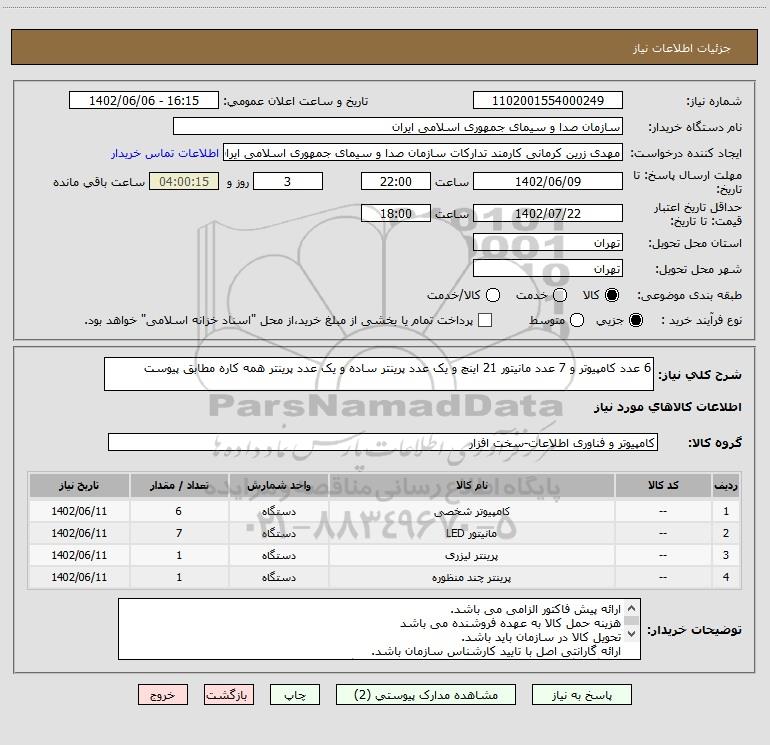Select the متوسط purchase type radio
Image resolution: width=770 pixels, height=745 pixels.
[x=577, y=320]
